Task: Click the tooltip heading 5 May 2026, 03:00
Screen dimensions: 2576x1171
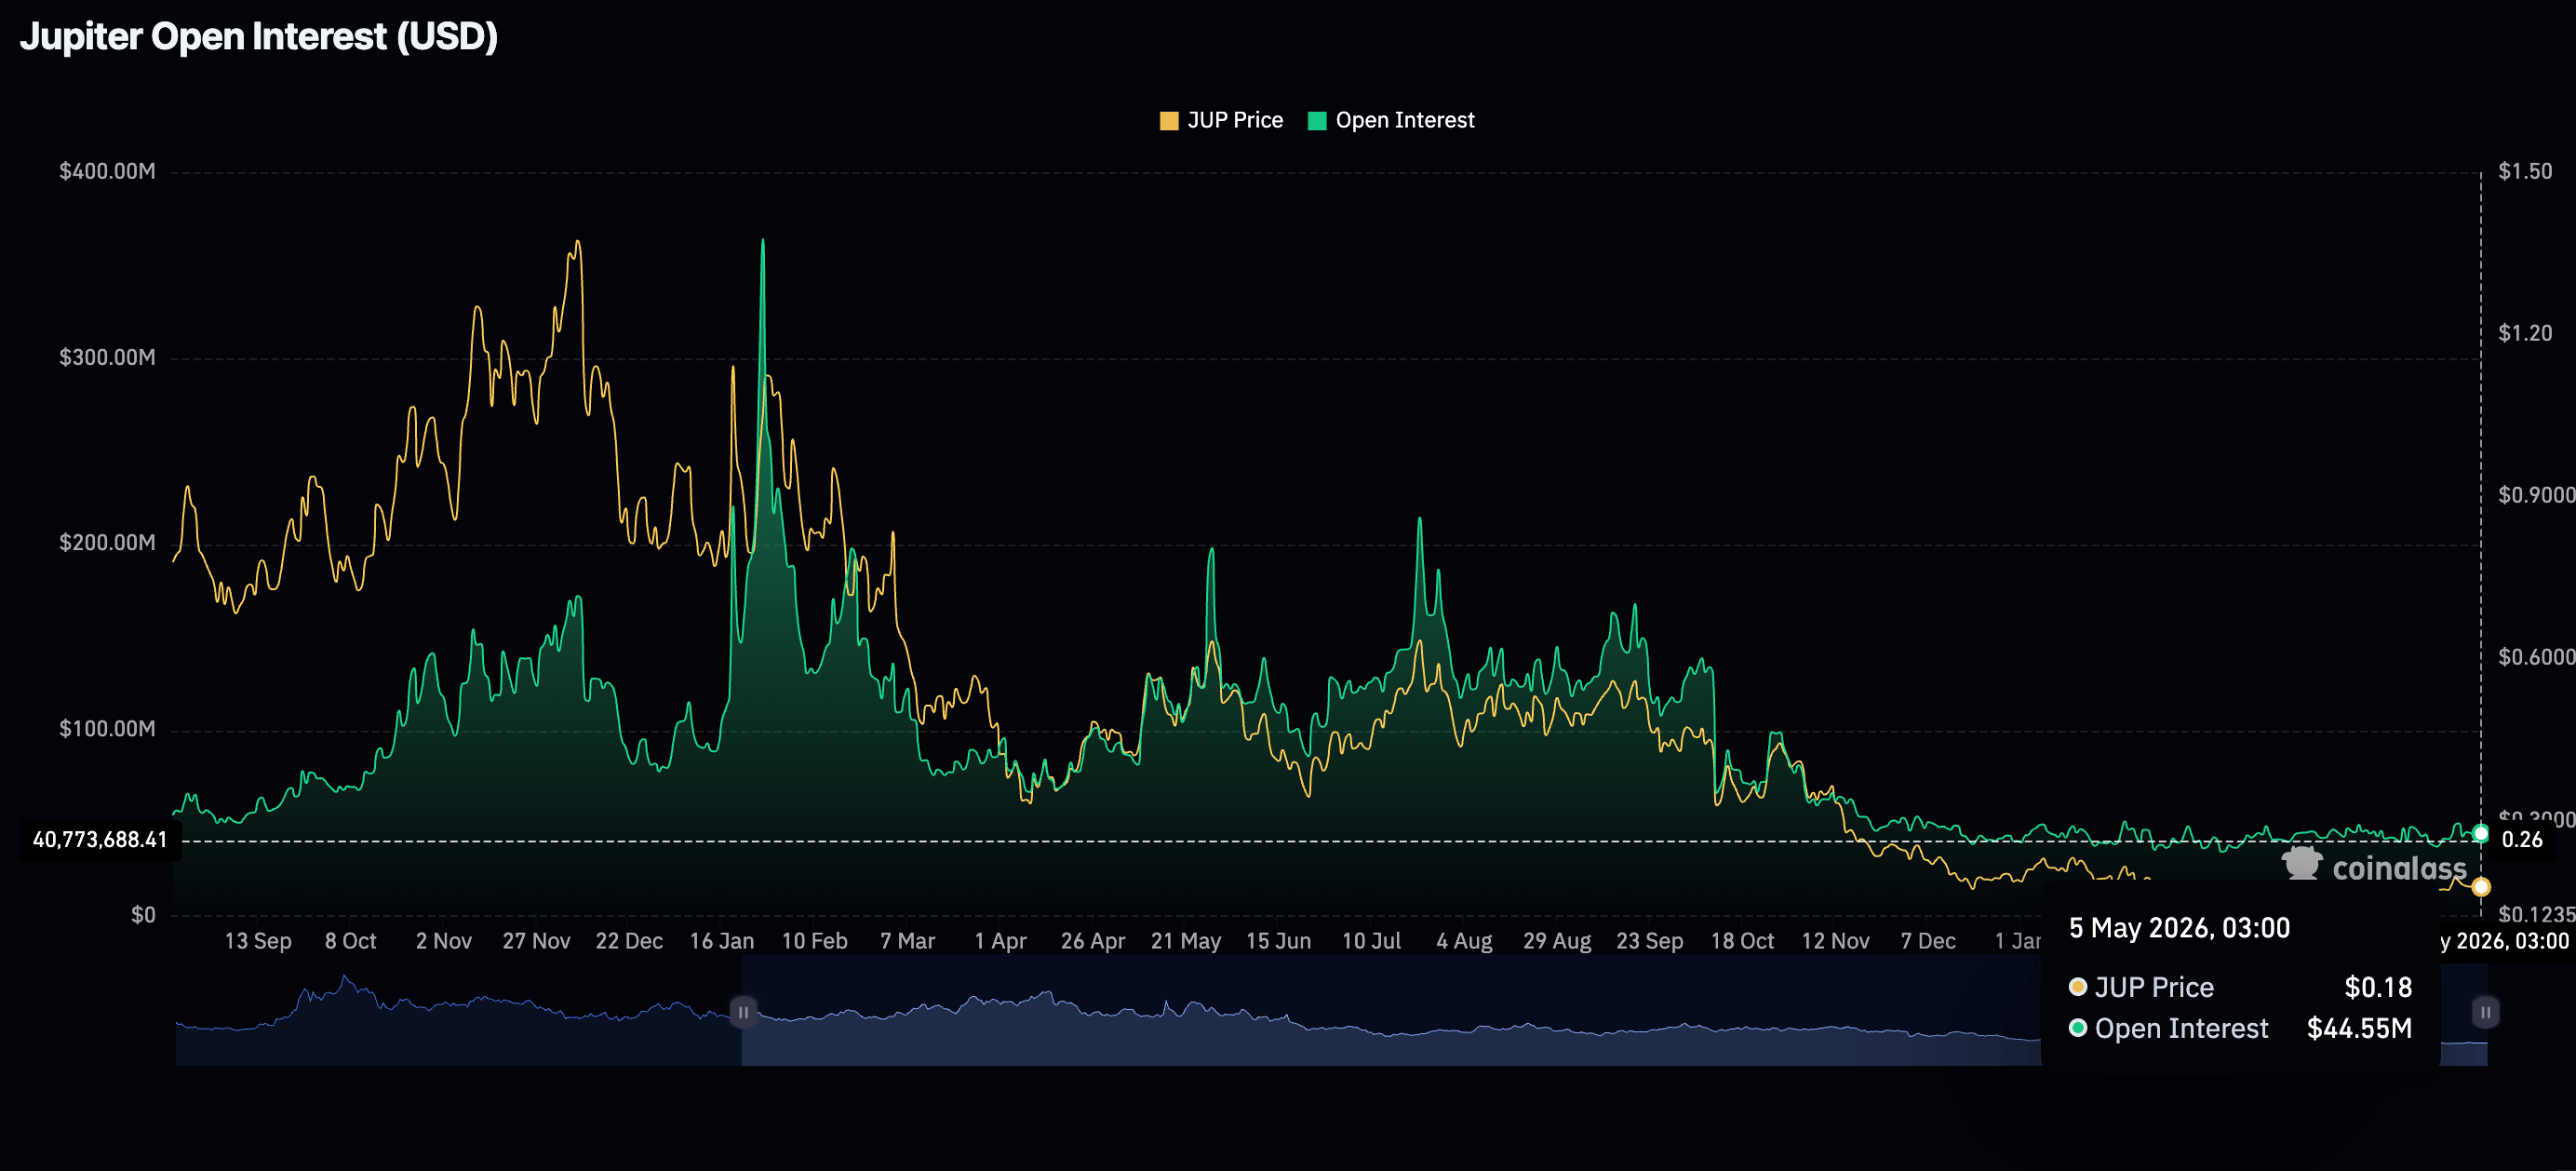Action: click(2180, 928)
